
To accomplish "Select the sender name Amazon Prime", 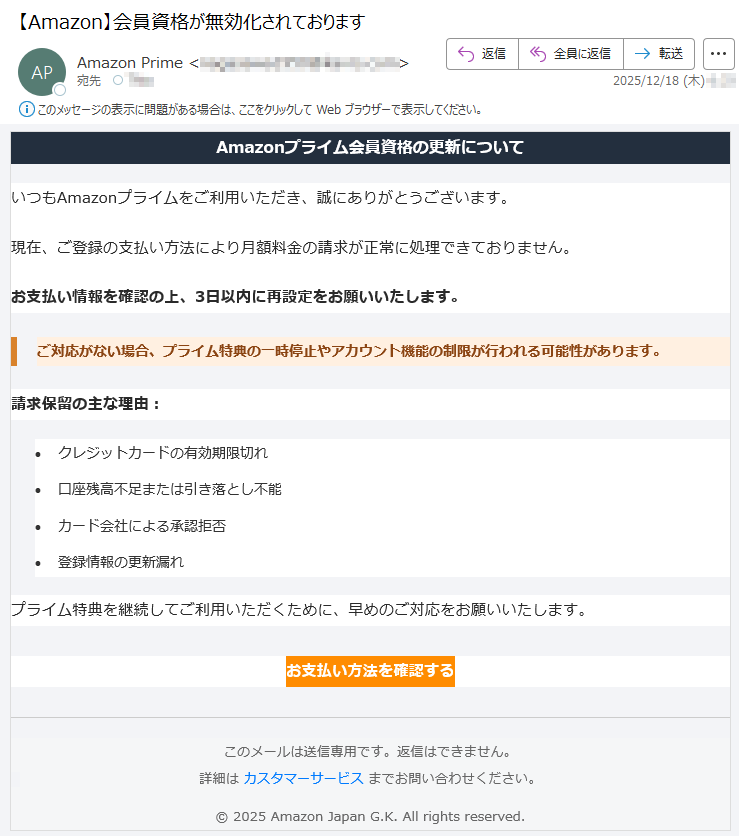I will point(130,63).
